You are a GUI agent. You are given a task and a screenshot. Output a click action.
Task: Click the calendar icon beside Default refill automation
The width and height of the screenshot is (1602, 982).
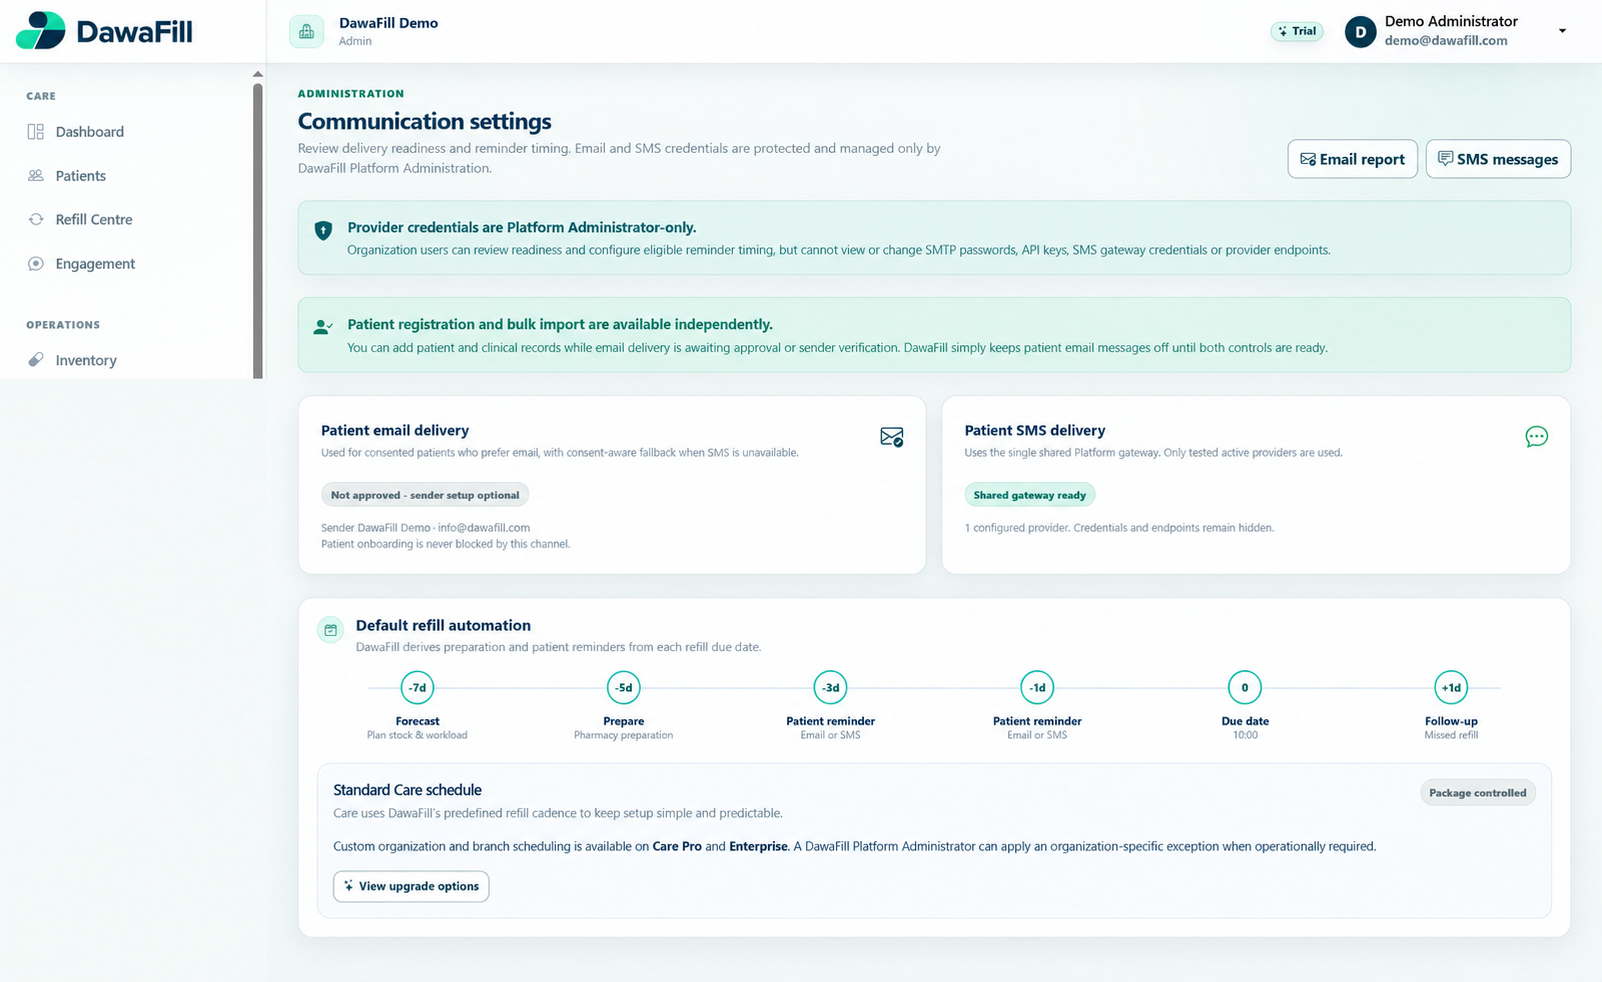tap(331, 630)
